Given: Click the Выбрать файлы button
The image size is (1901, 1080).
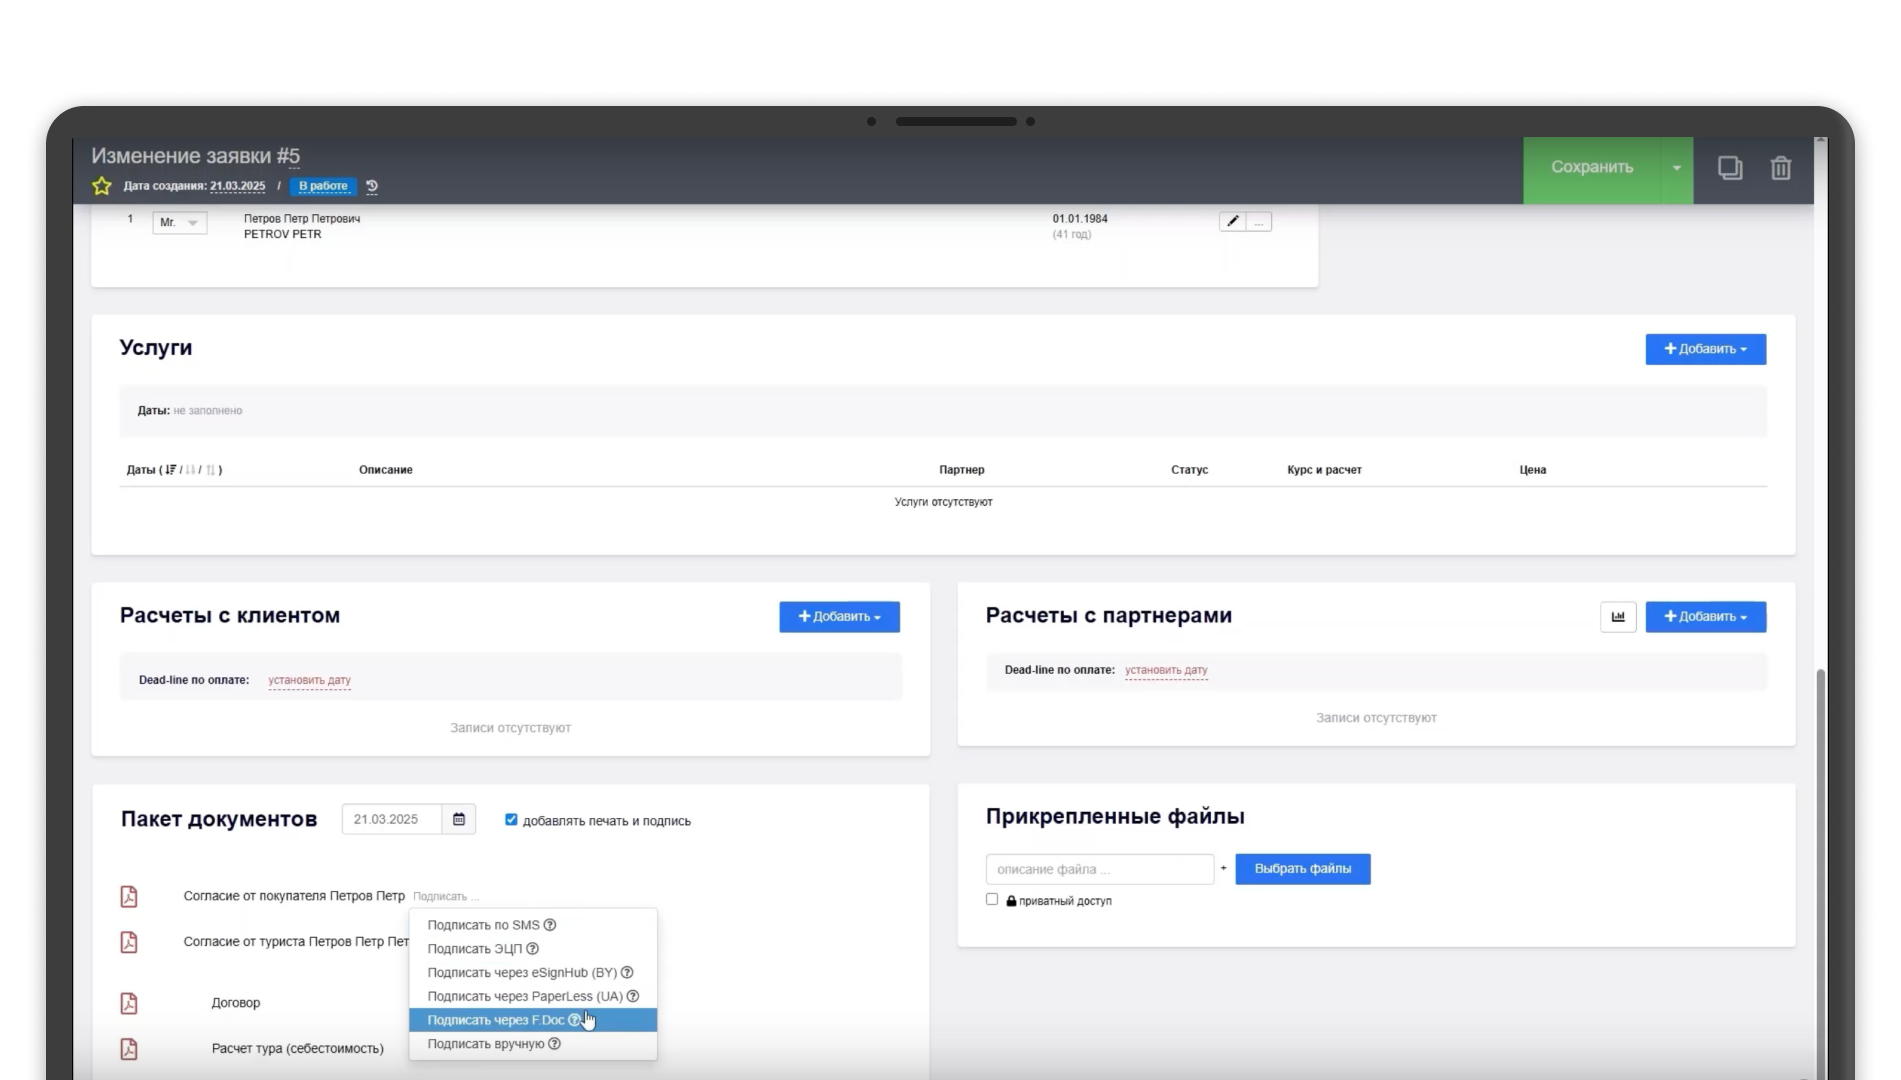Looking at the screenshot, I should point(1302,869).
